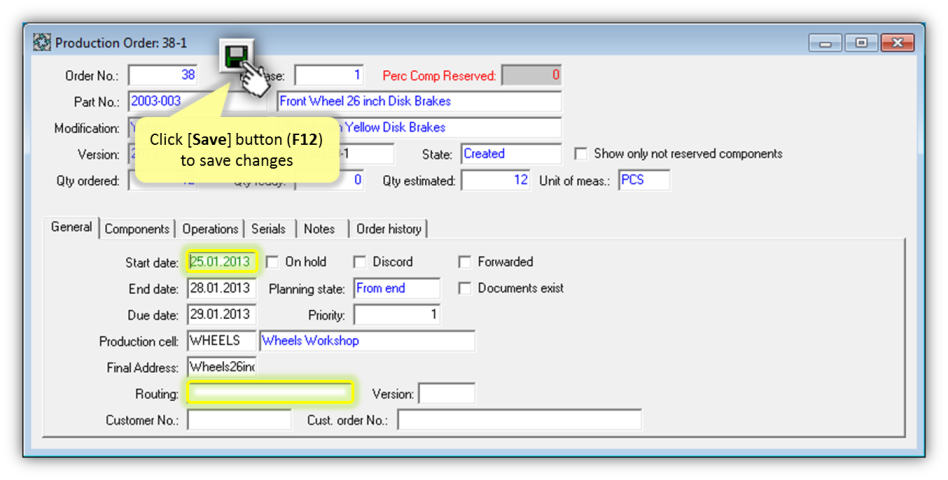Switch to the Operations tab
This screenshot has height=480, width=948.
(x=210, y=229)
